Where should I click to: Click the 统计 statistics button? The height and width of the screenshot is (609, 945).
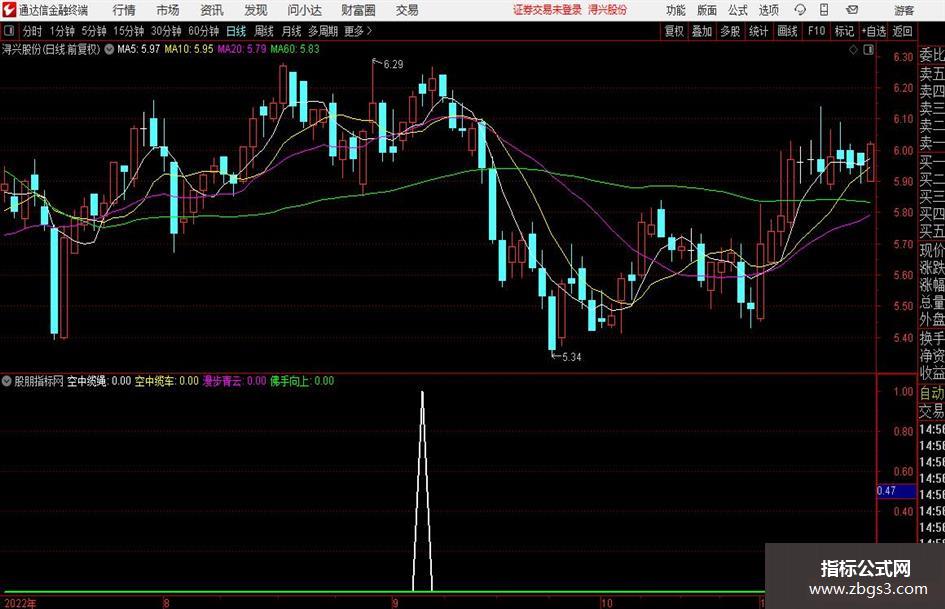tap(758, 31)
